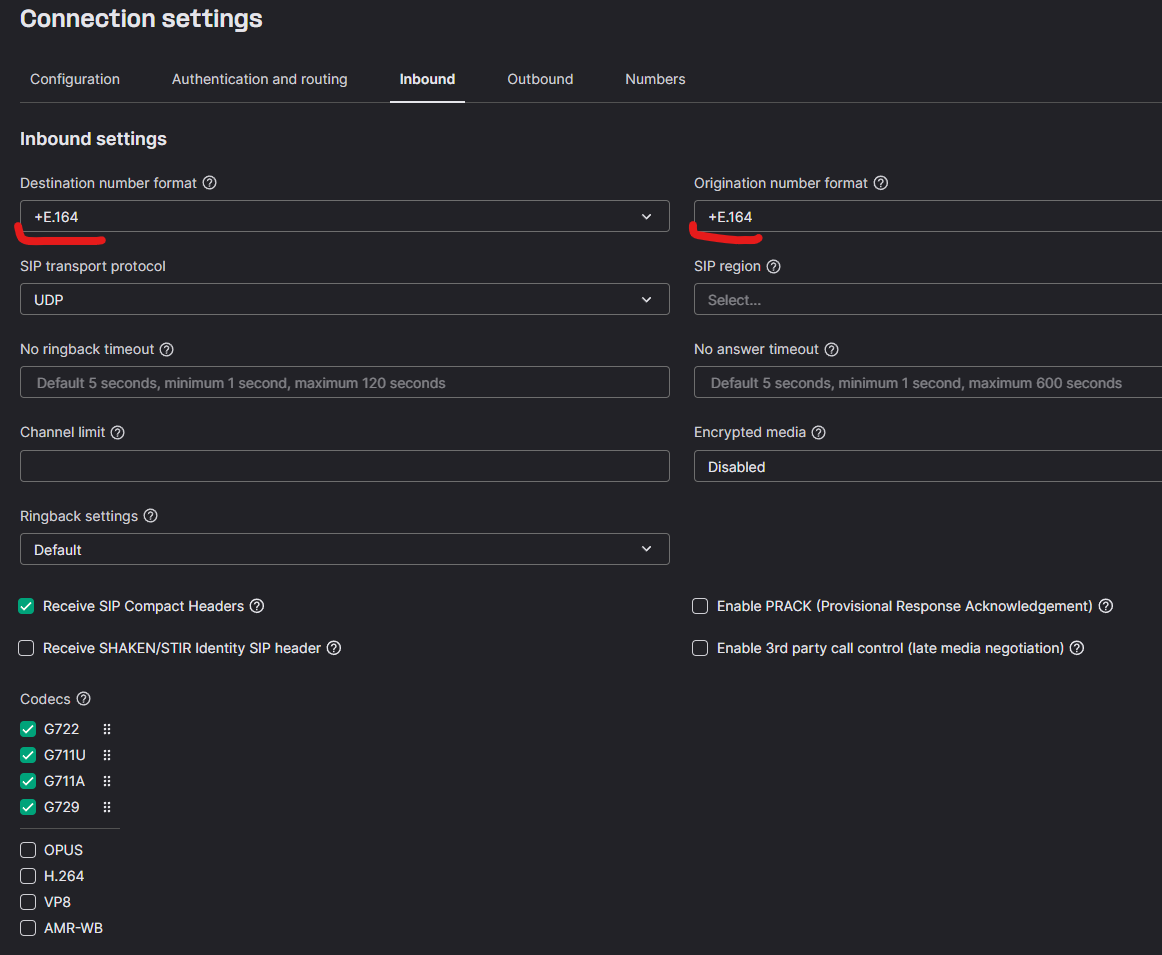Click help icon beside SHAKEN/STIR header
1162x955 pixels.
[x=334, y=648]
